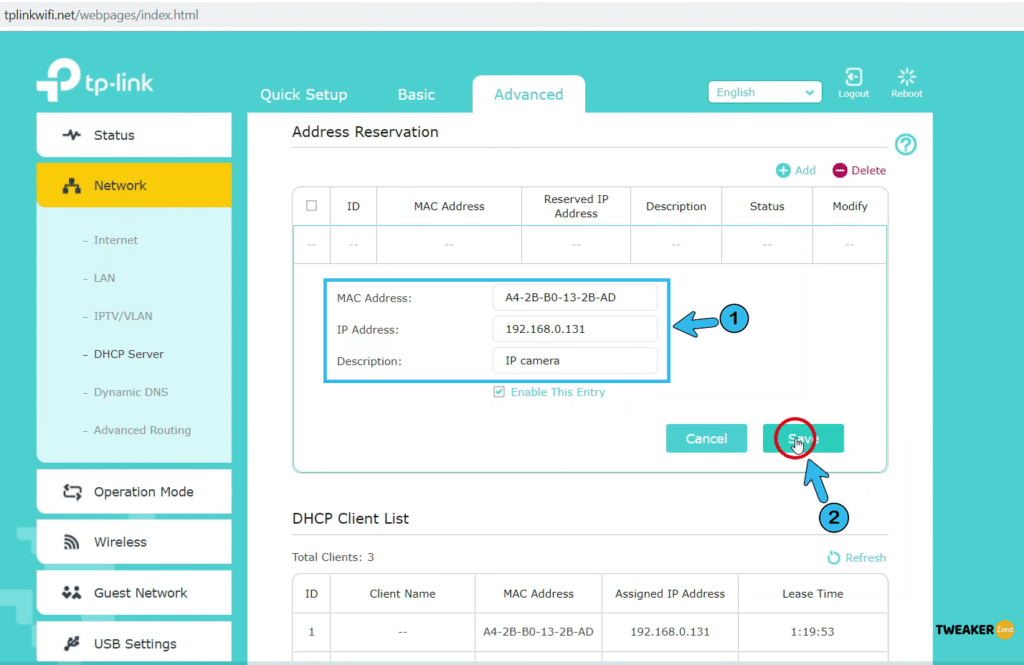Click the Status pulse icon in sidebar
Viewport: 1024px width, 665px height.
click(x=72, y=135)
